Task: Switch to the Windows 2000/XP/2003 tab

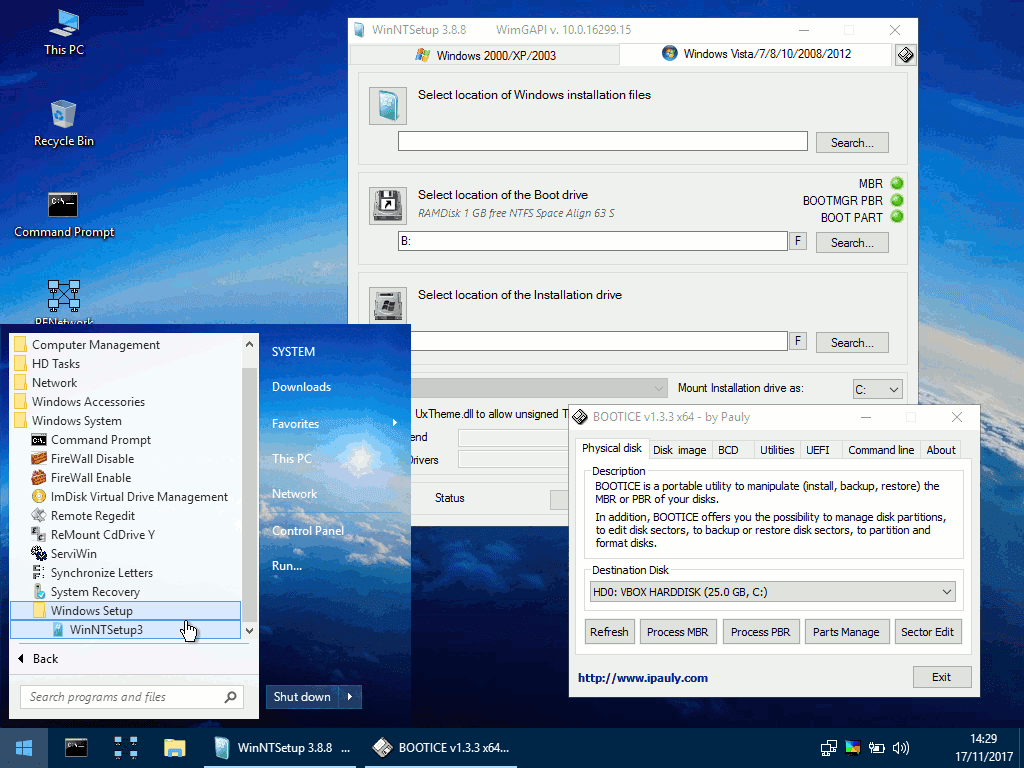Action: click(485, 56)
